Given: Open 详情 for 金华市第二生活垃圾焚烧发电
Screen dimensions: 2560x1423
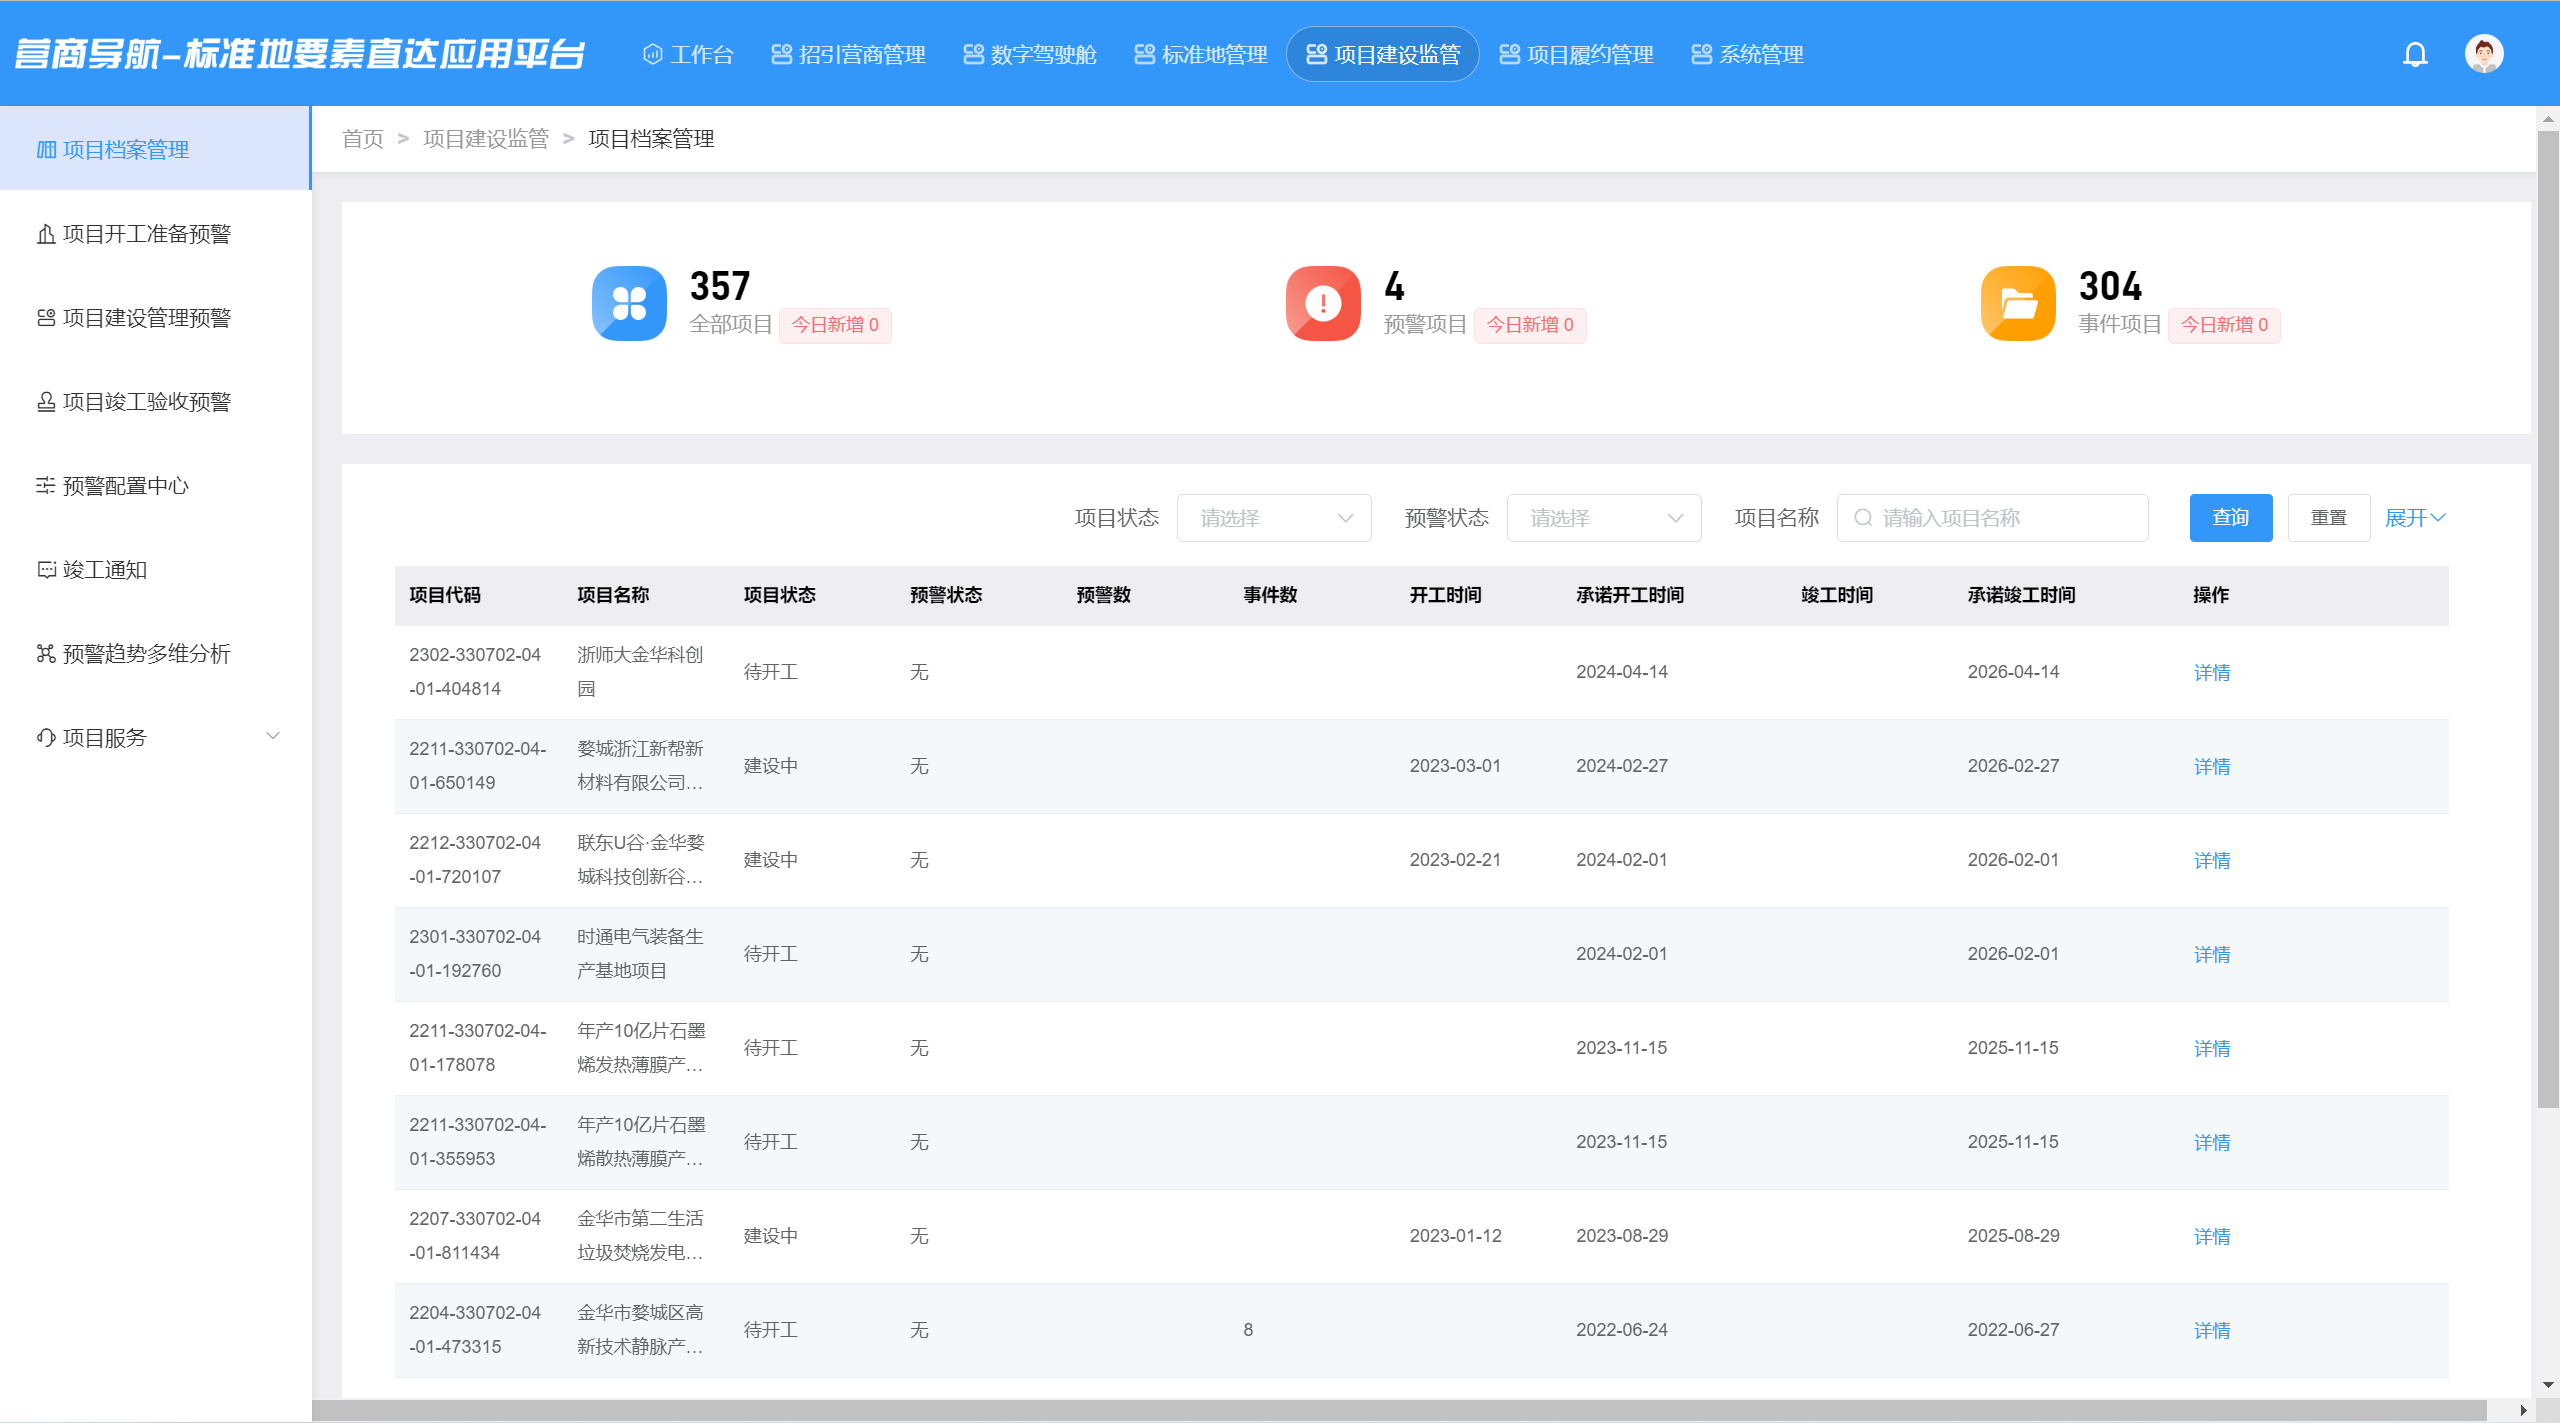Looking at the screenshot, I should [2212, 1237].
